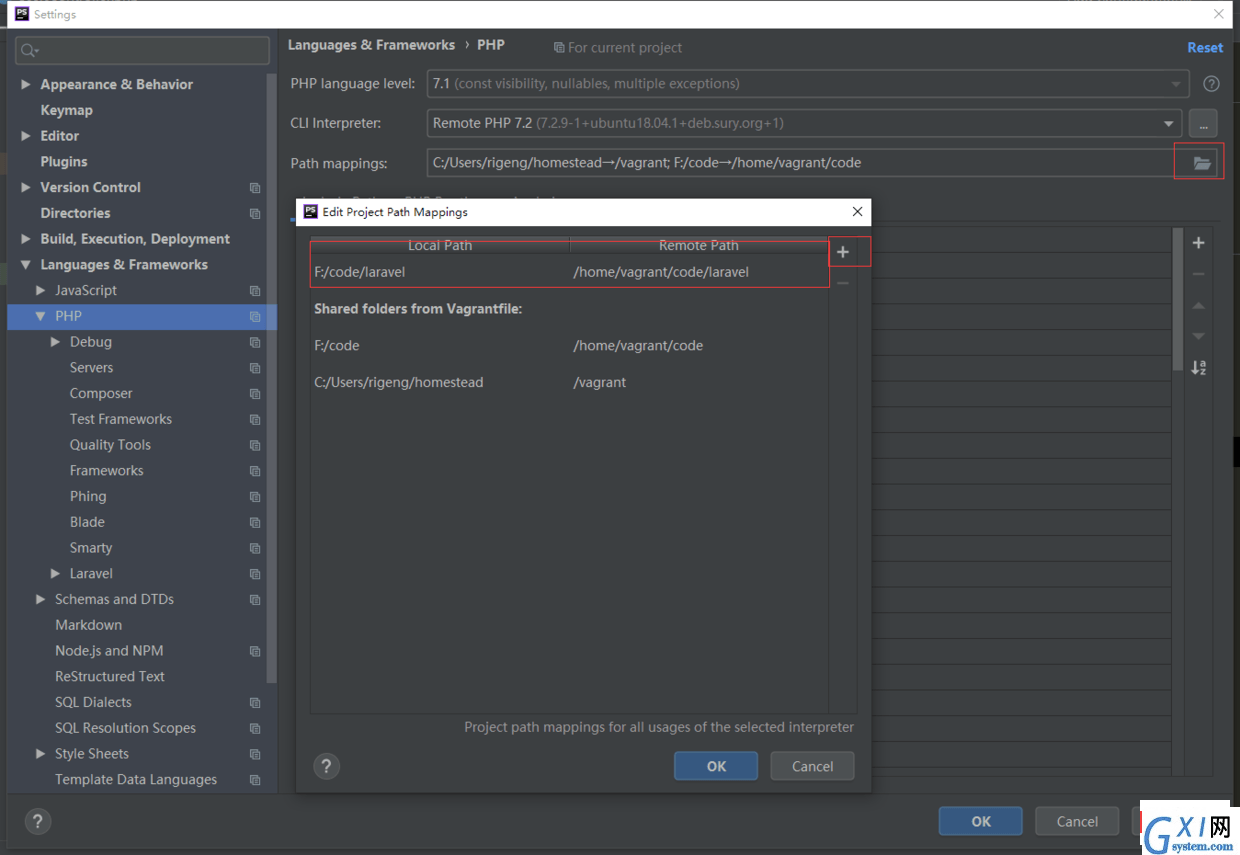1240x855 pixels.
Task: Click Remote Path column header
Action: click(699, 245)
